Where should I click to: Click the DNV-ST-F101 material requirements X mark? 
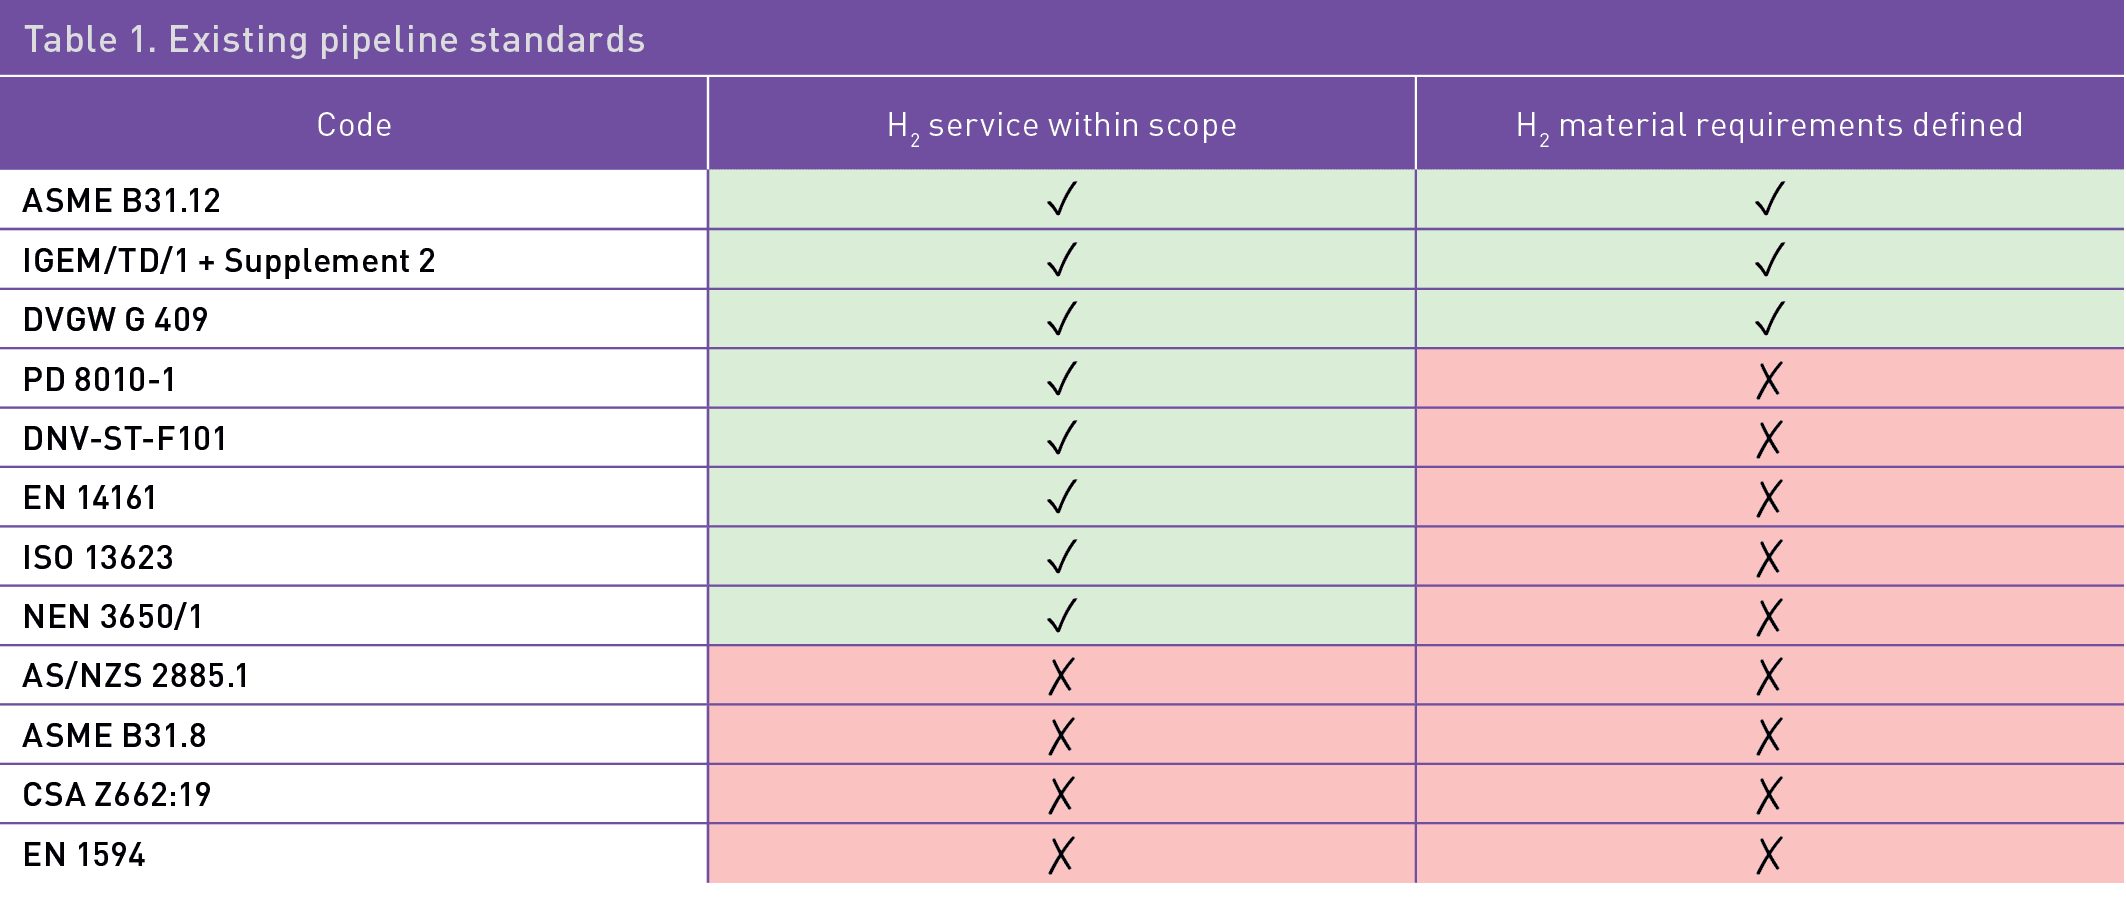coord(1769,438)
